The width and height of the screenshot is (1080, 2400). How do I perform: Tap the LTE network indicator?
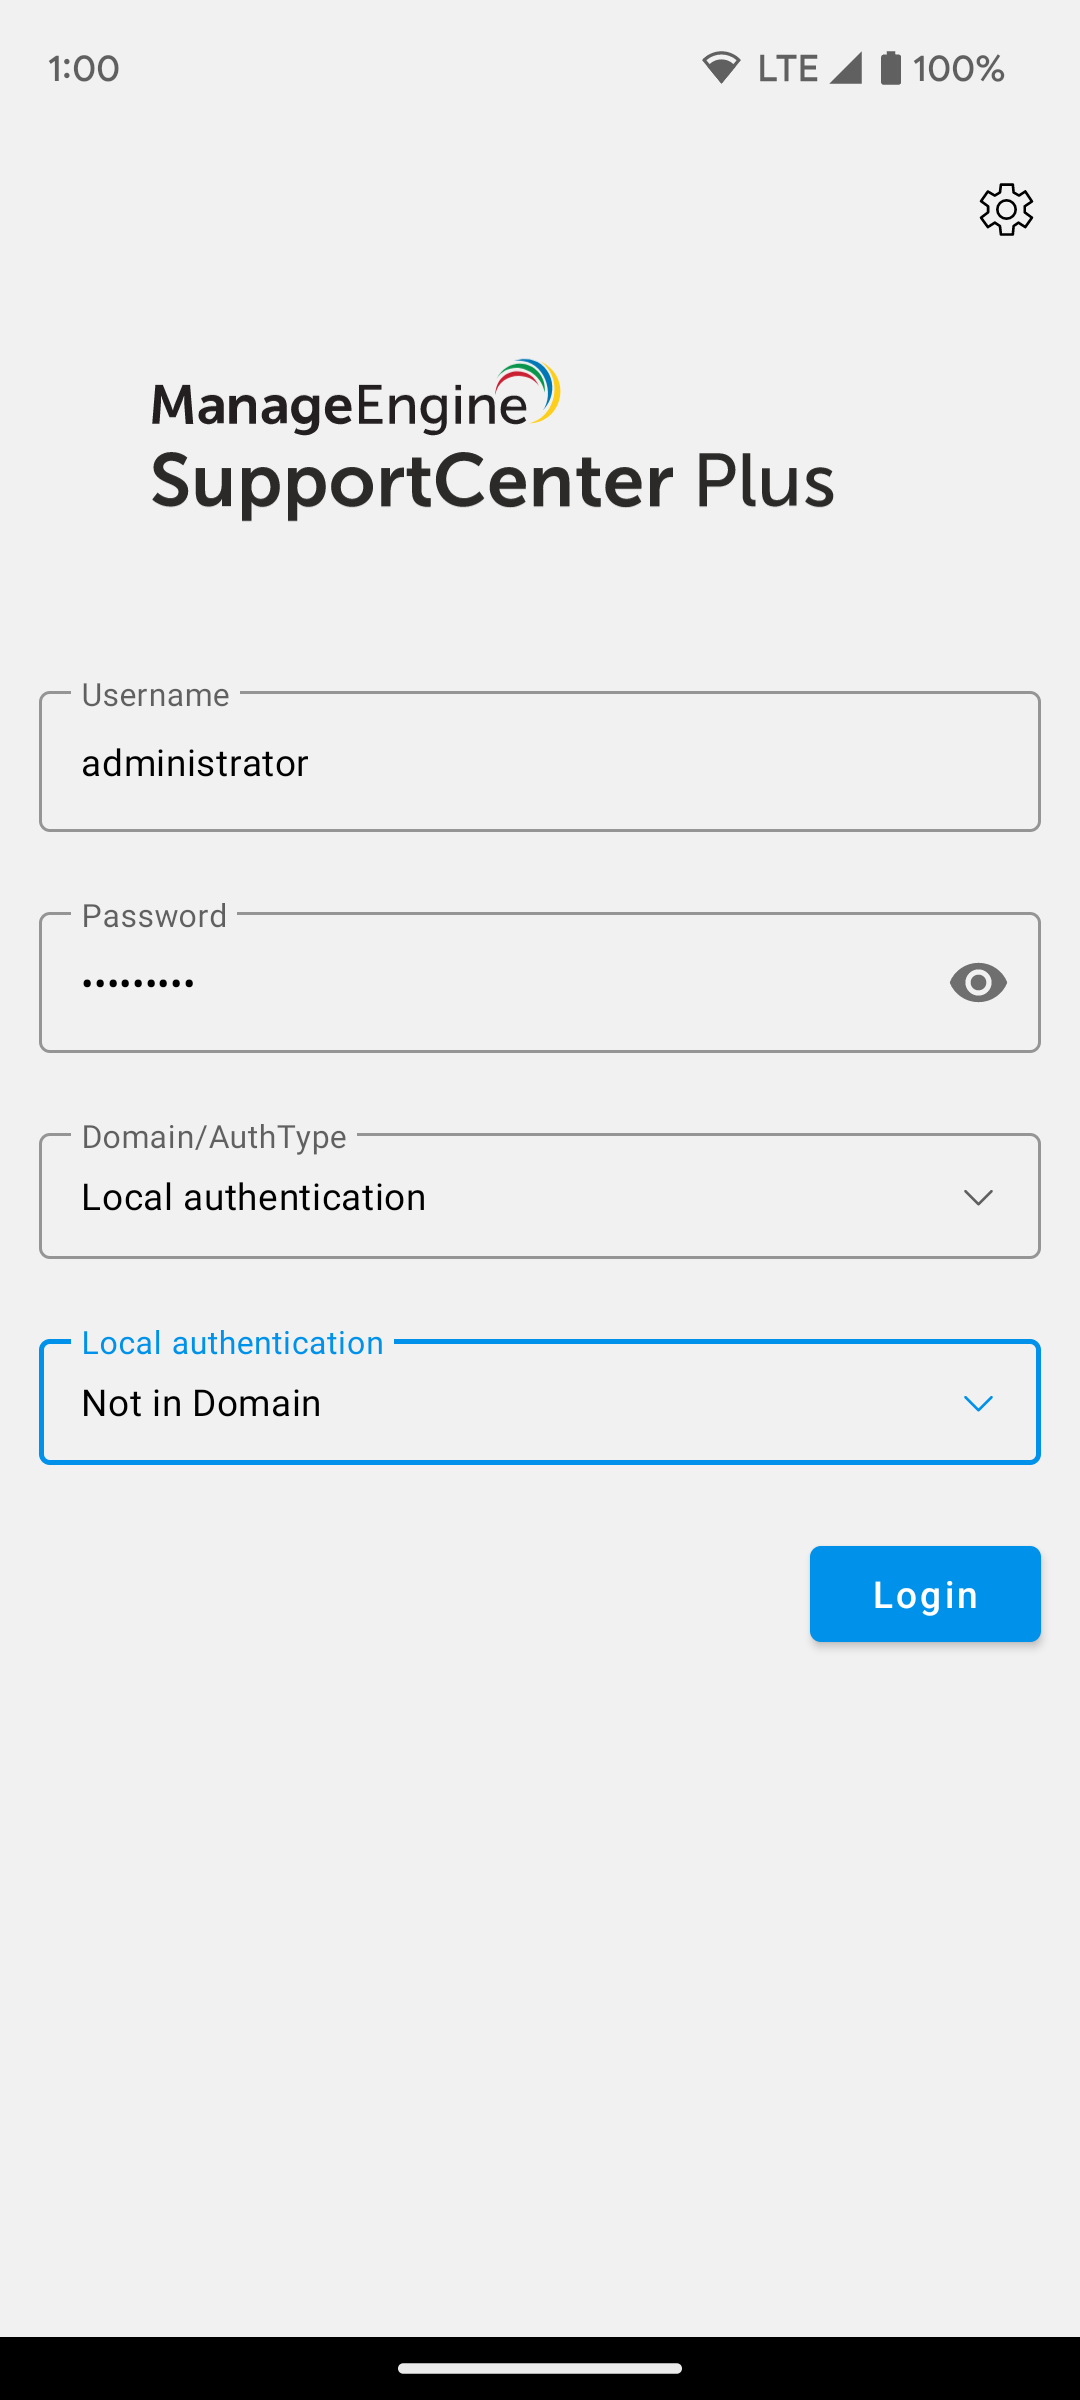pyautogui.click(x=788, y=68)
